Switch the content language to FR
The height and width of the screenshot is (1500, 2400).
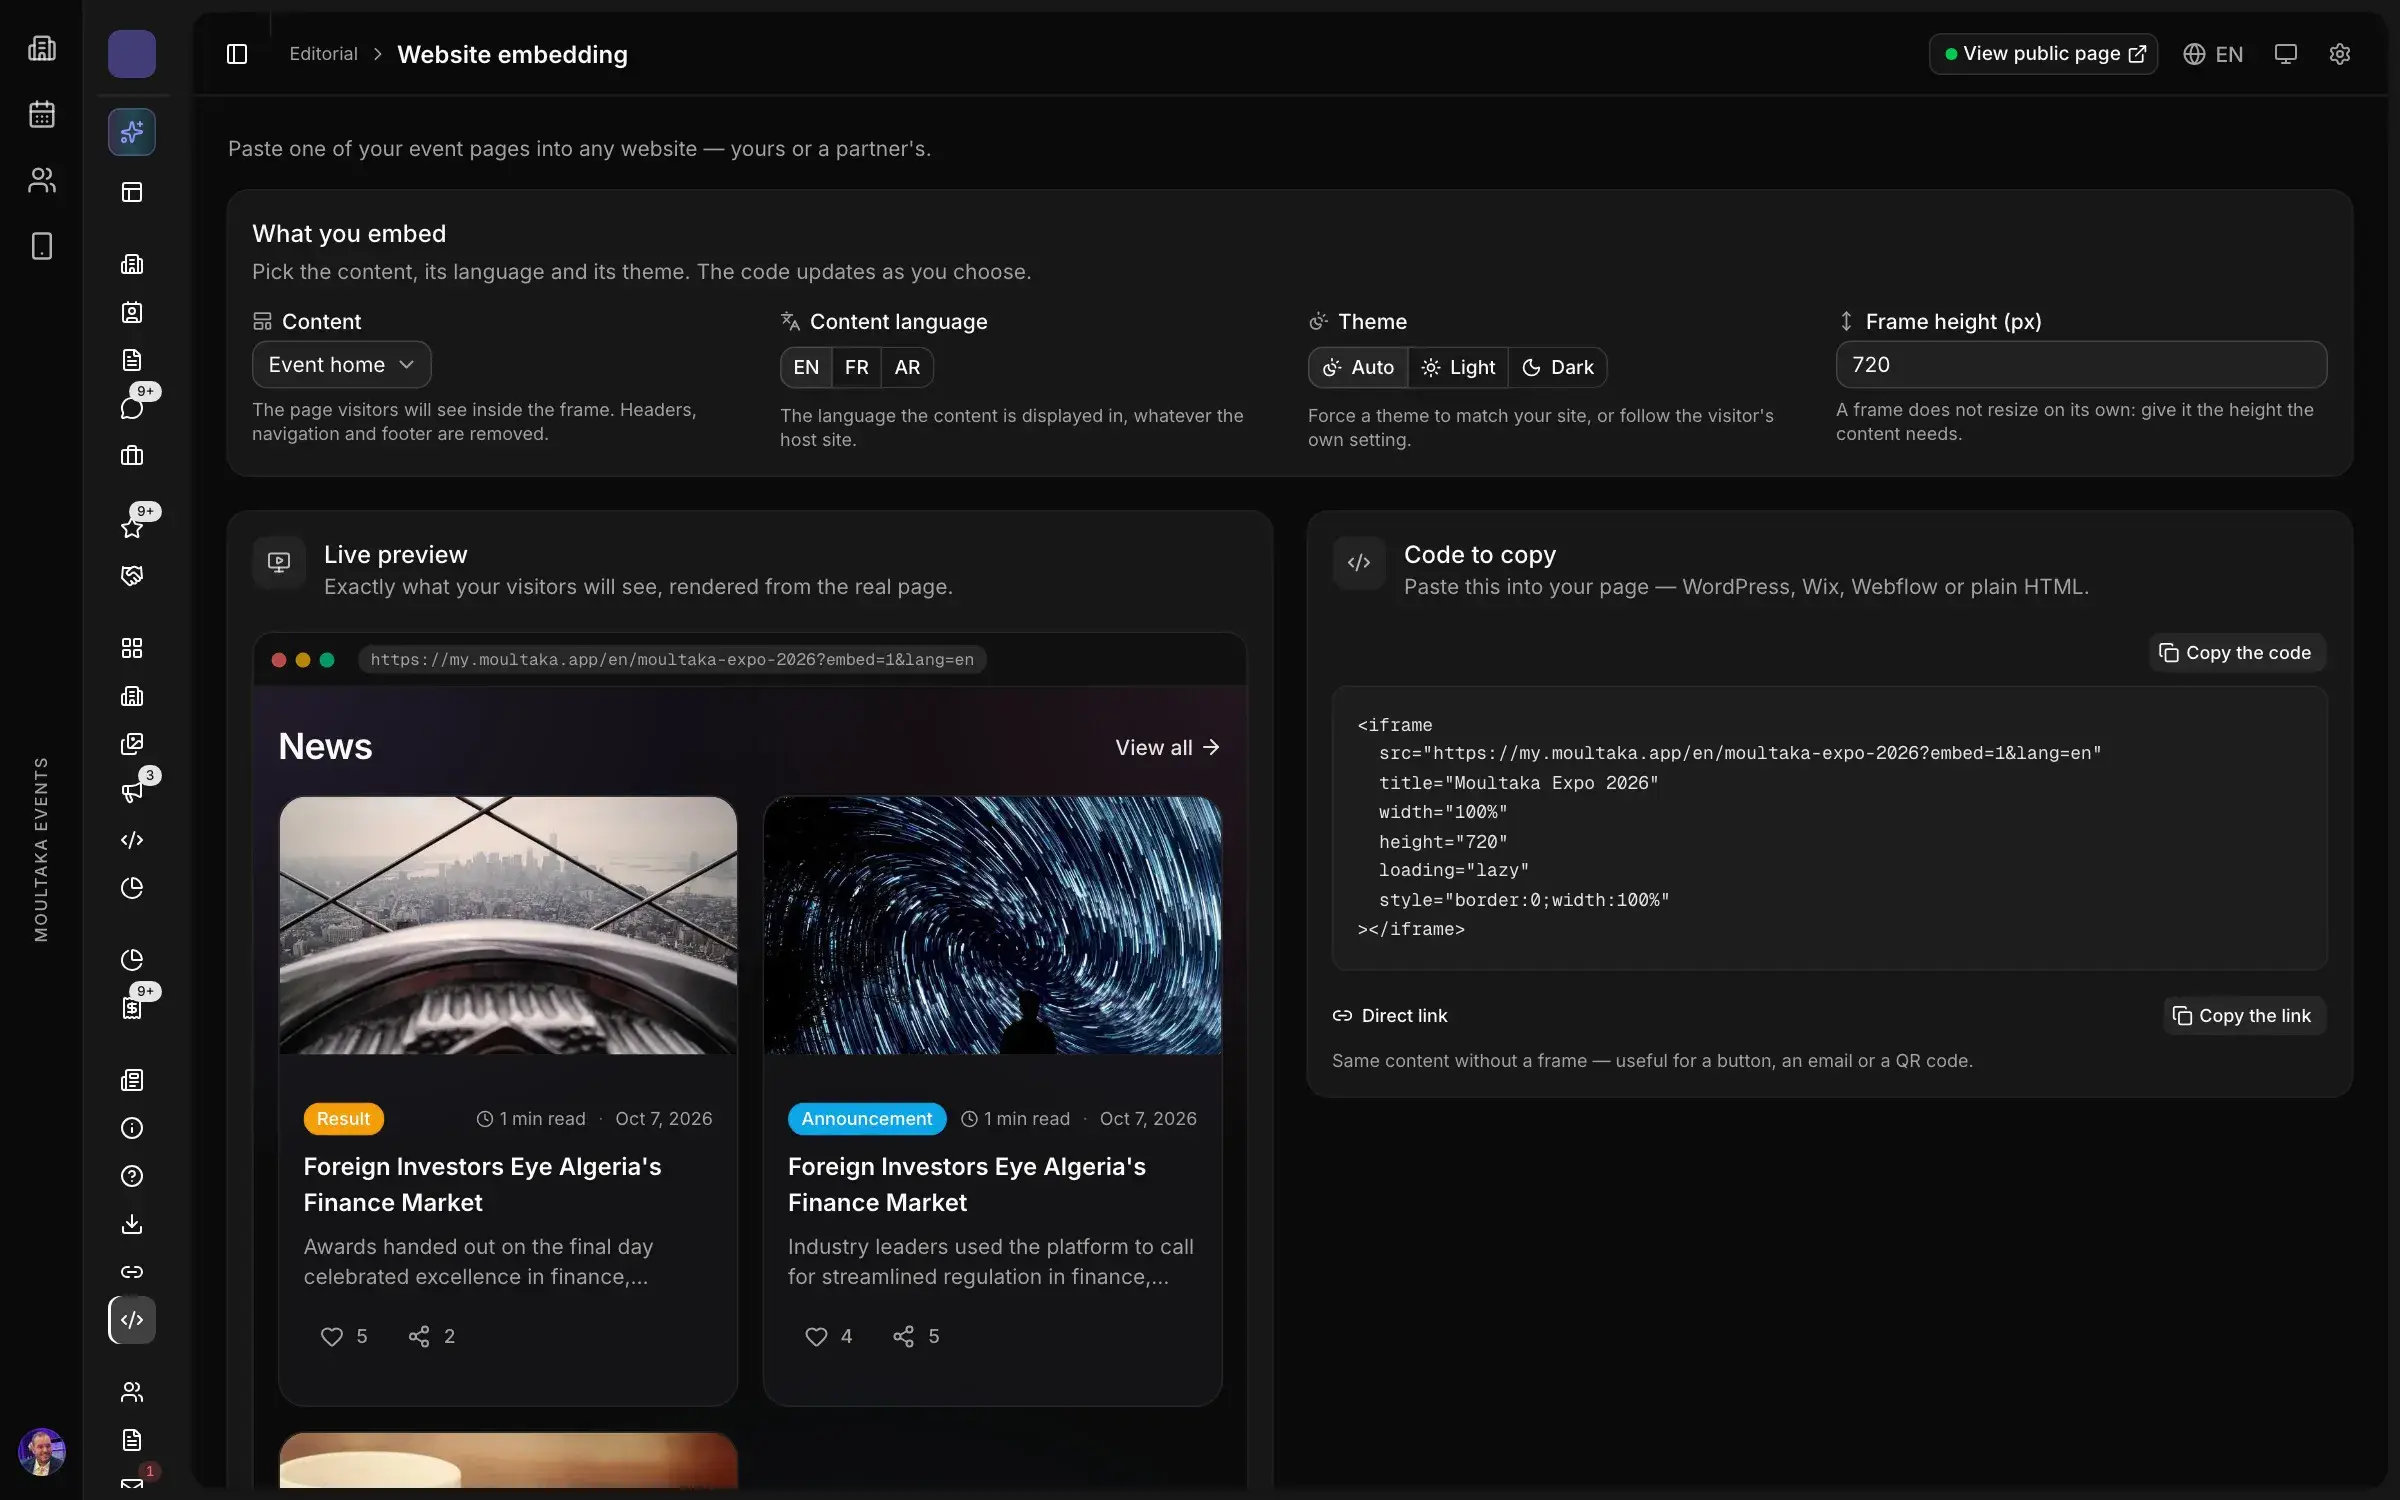[x=857, y=367]
